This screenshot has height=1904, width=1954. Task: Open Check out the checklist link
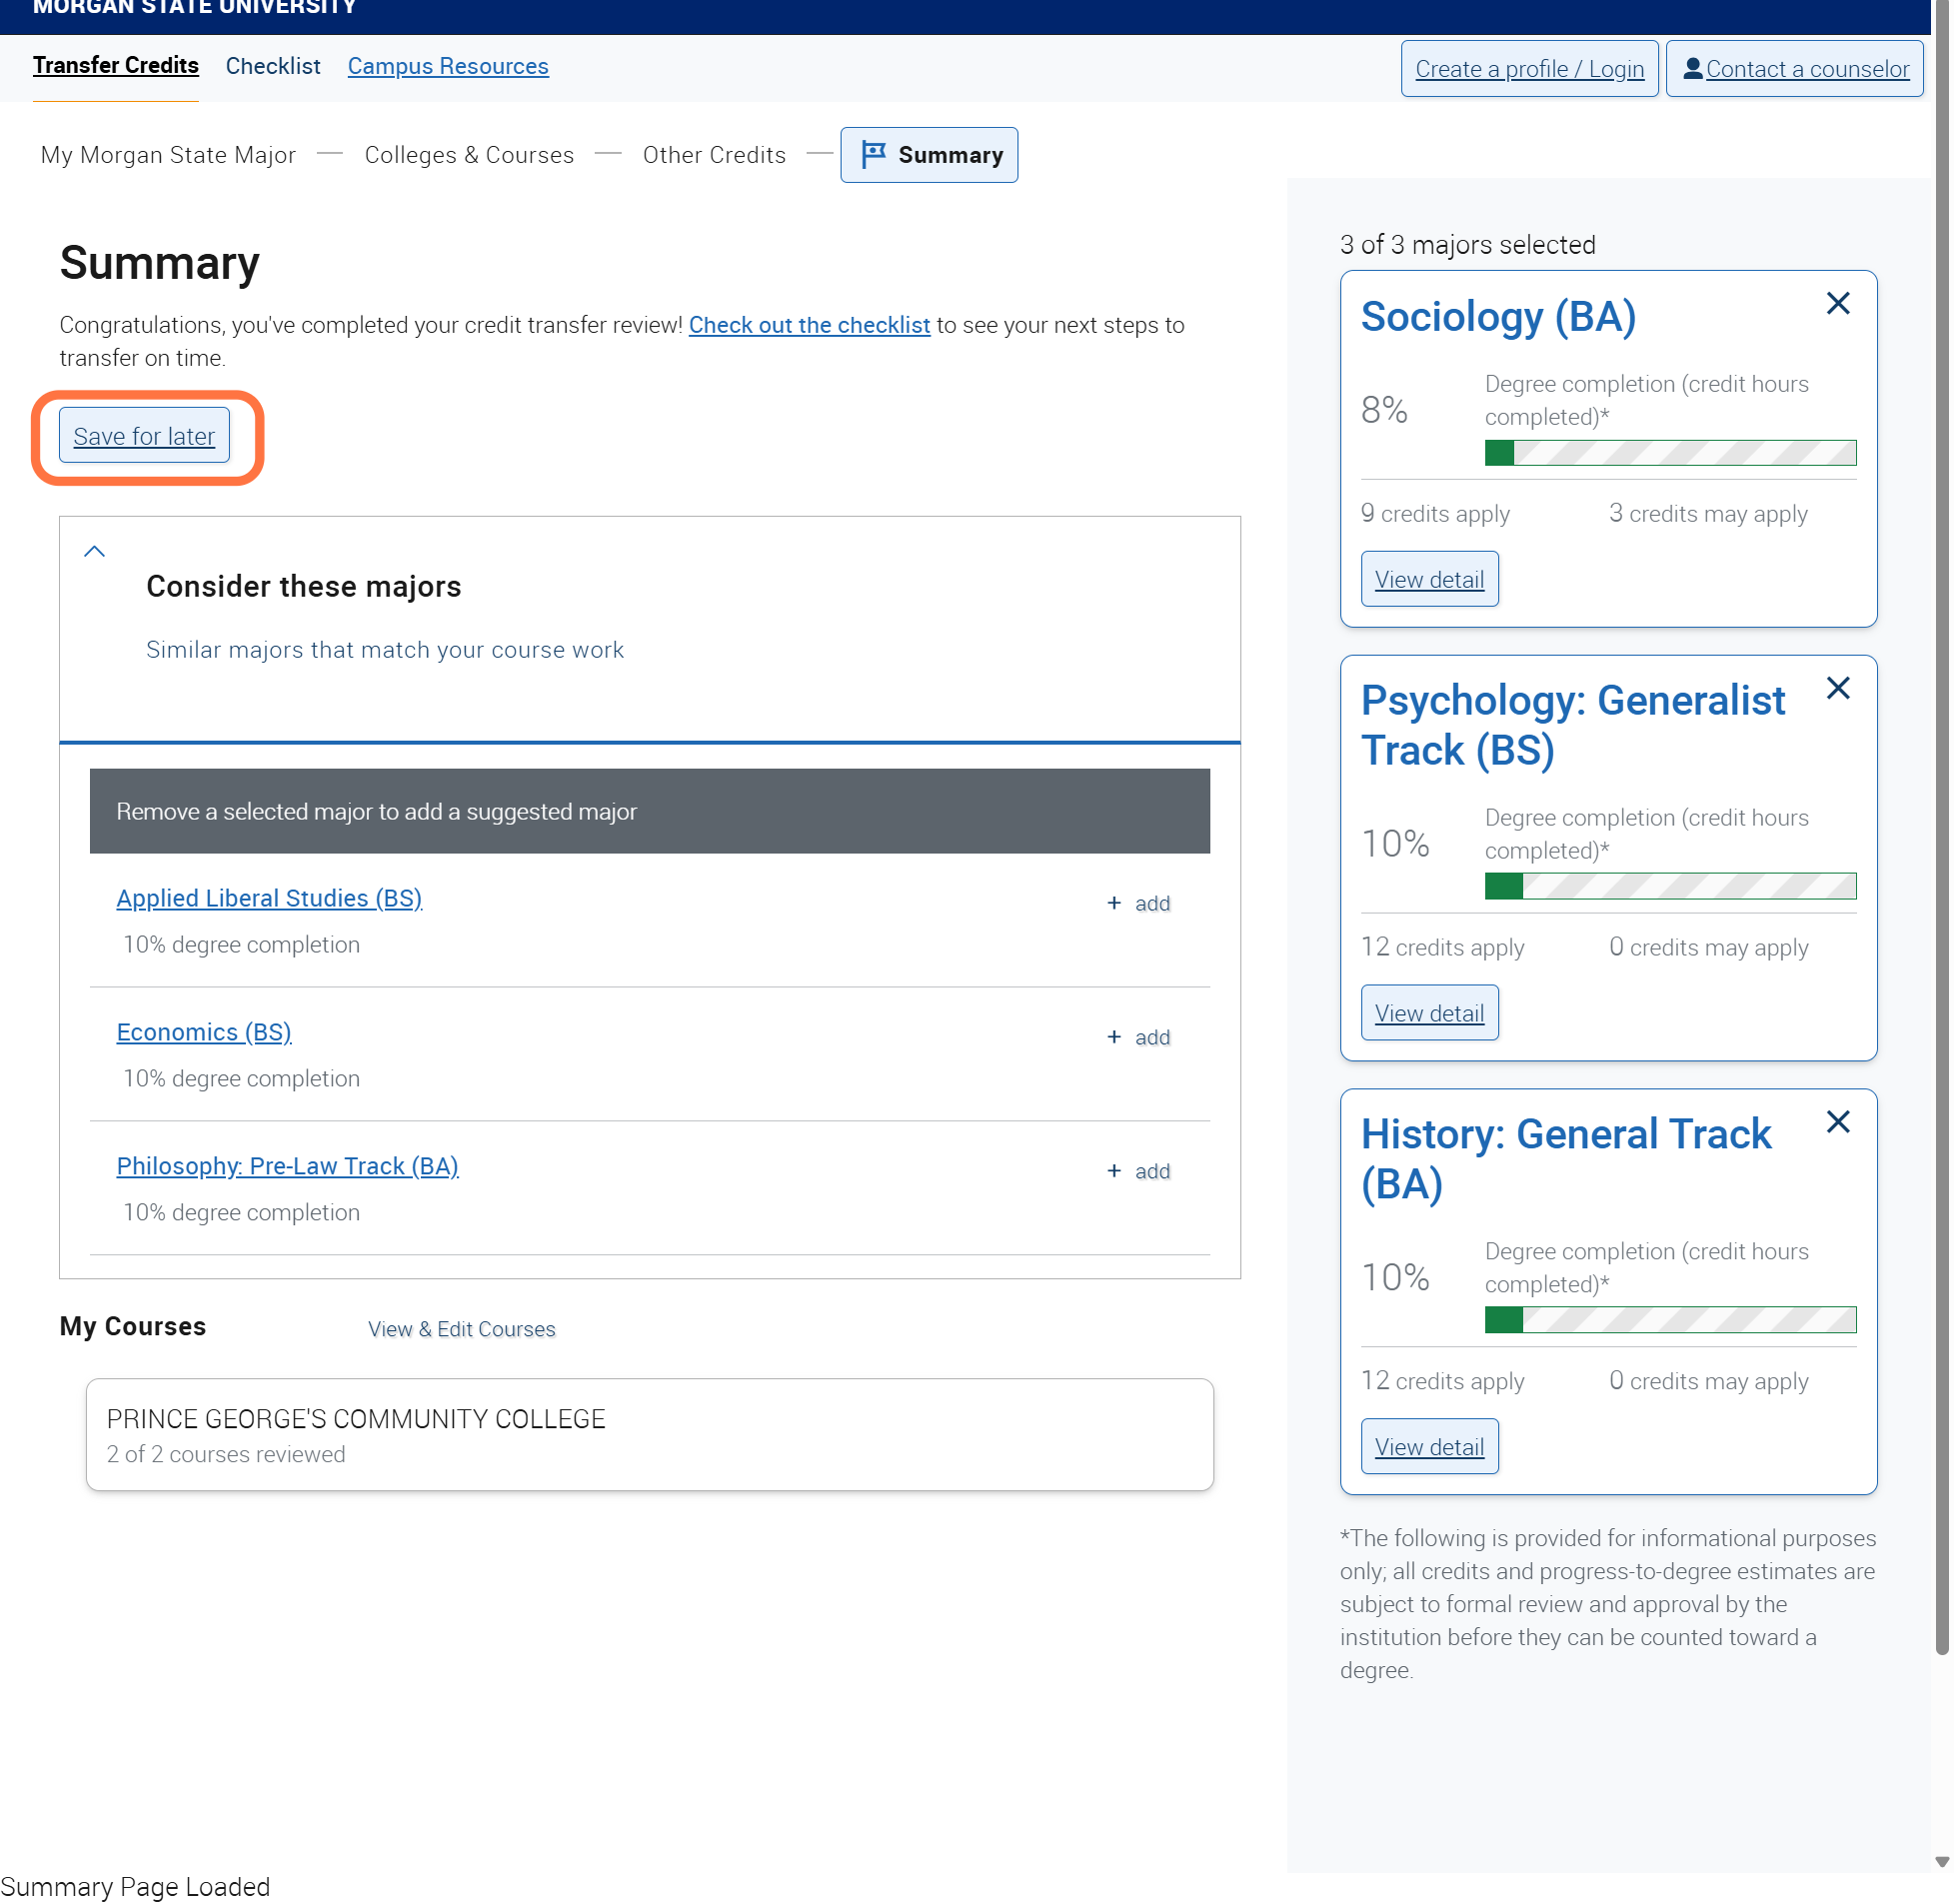click(x=809, y=325)
